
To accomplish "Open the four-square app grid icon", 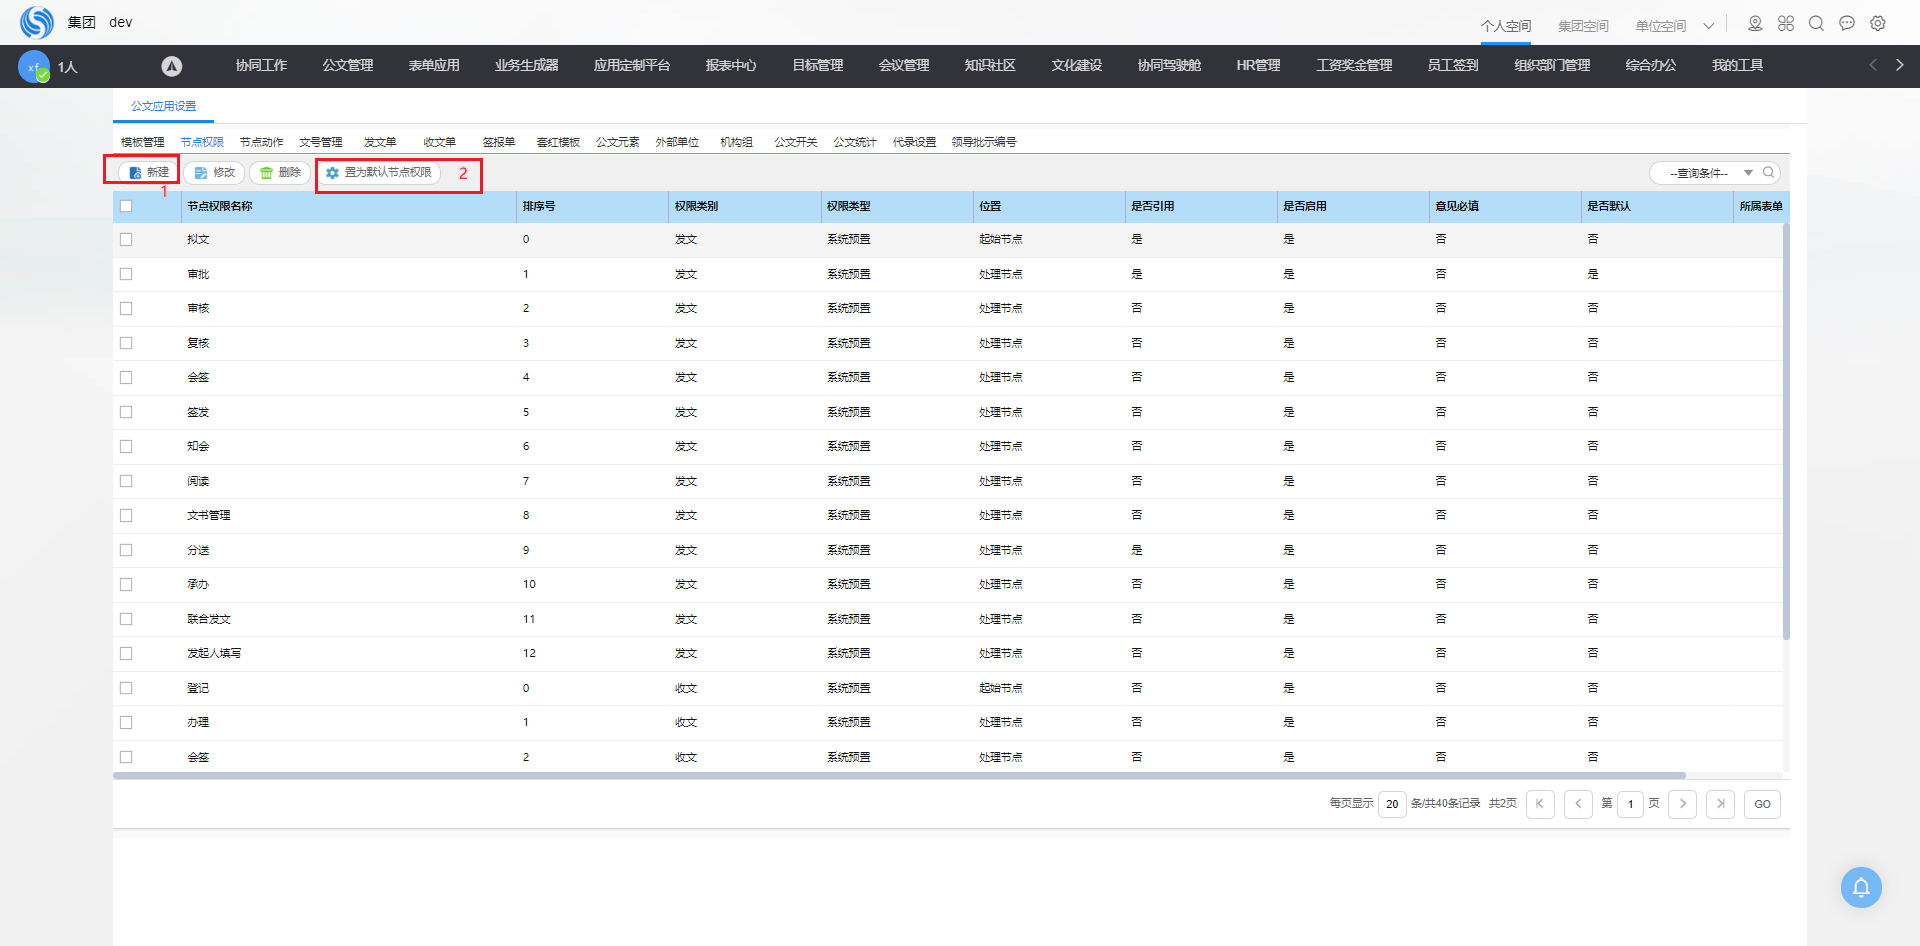I will pos(1786,23).
